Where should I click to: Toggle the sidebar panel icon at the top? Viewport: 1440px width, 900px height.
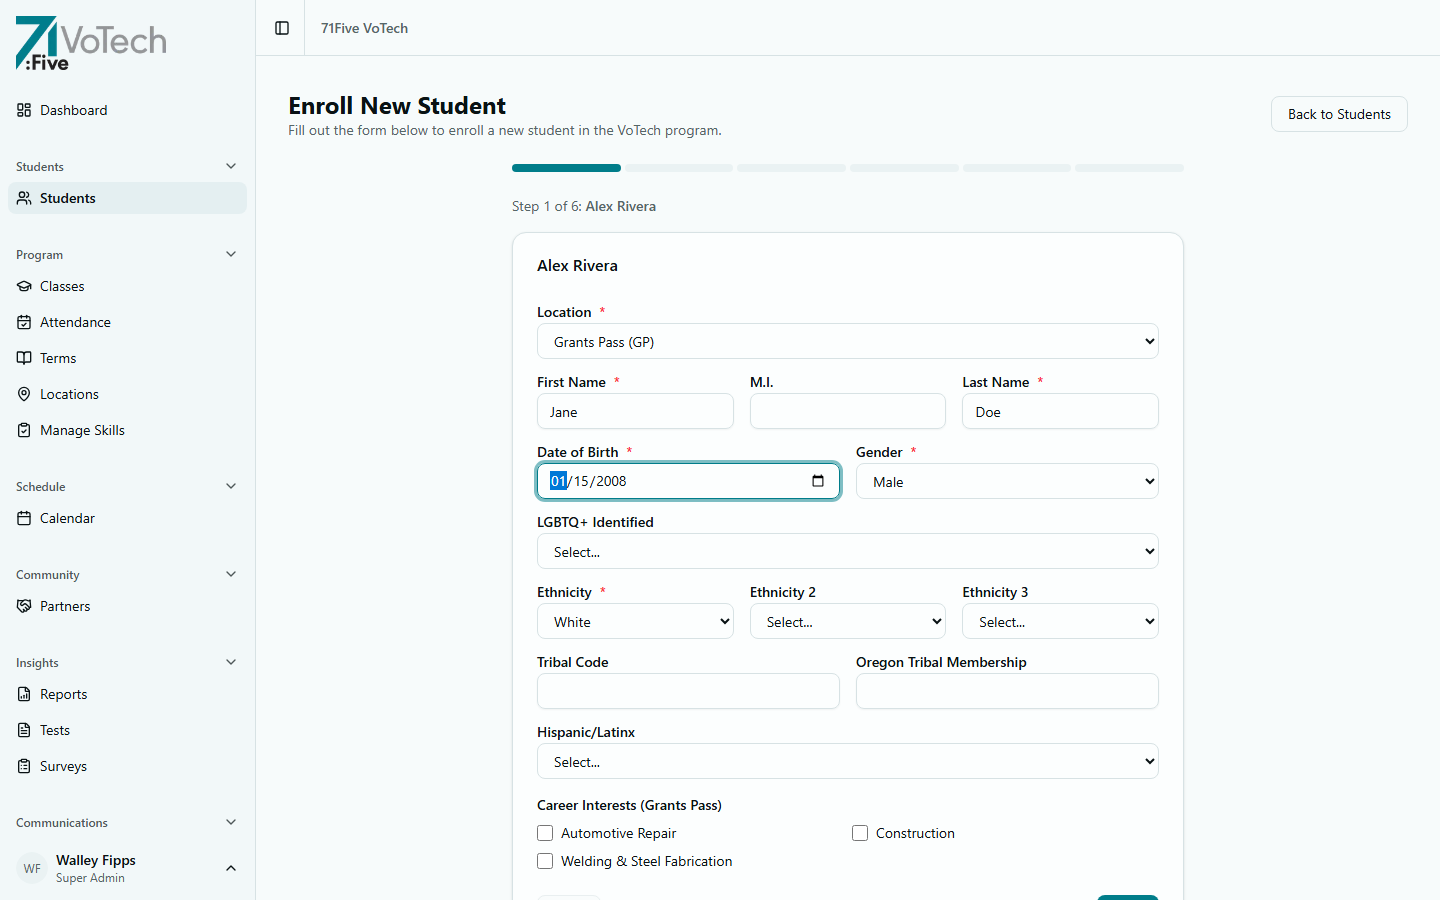(281, 28)
